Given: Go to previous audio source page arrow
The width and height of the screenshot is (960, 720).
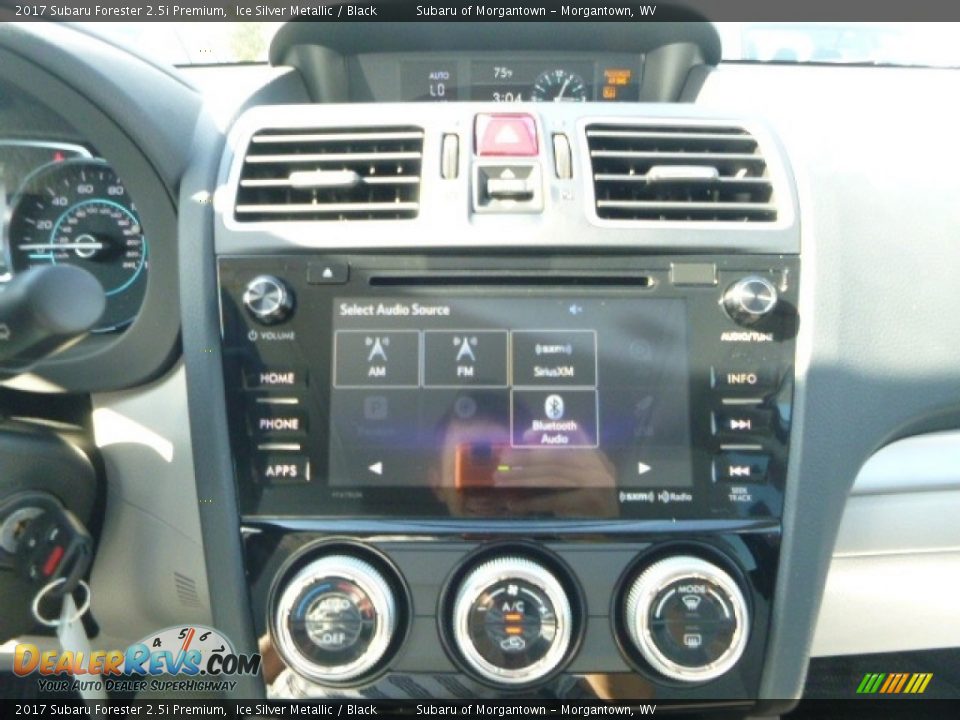Looking at the screenshot, I should pos(375,468).
